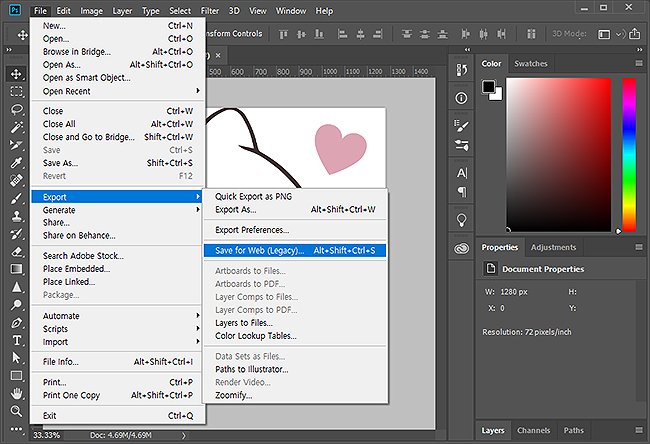Open the Info panel icon
Image resolution: width=650 pixels, height=444 pixels.
coord(461,98)
